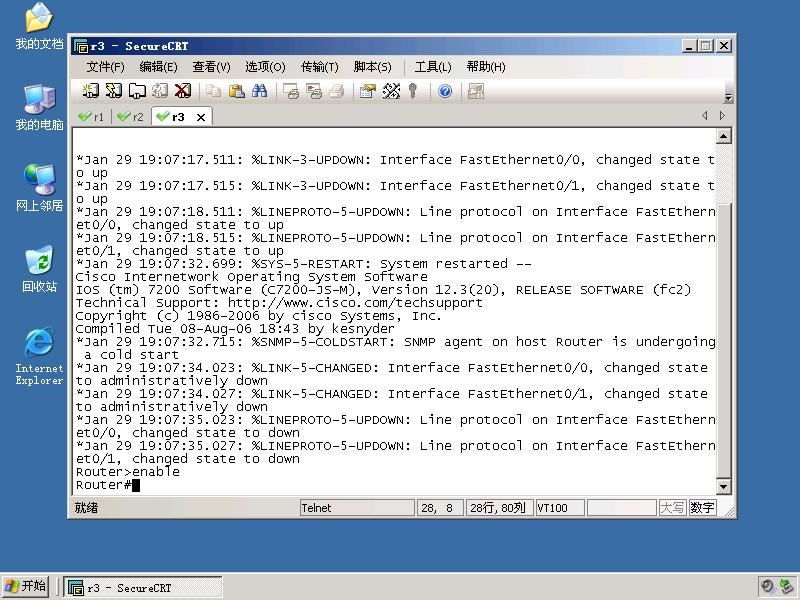
Task: Click tab scroll left arrow
Action: [x=705, y=116]
